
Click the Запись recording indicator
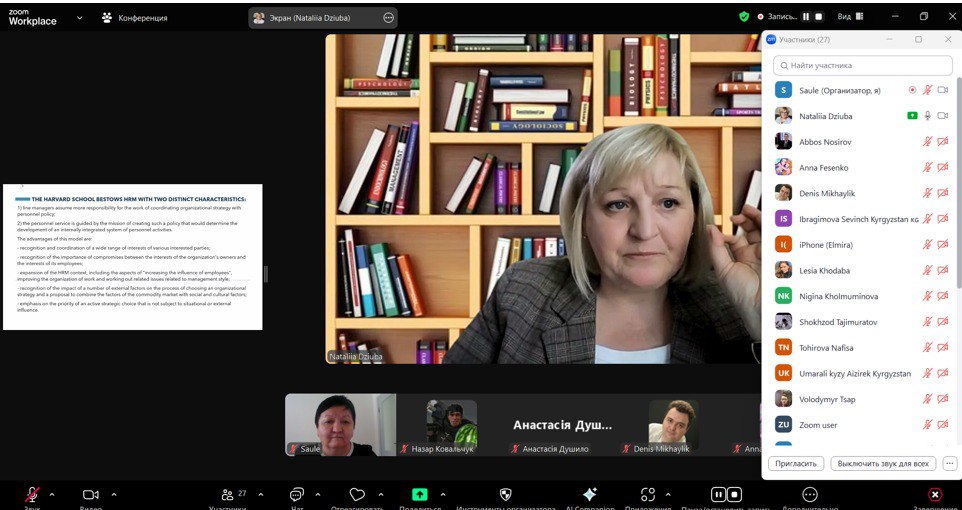point(778,17)
